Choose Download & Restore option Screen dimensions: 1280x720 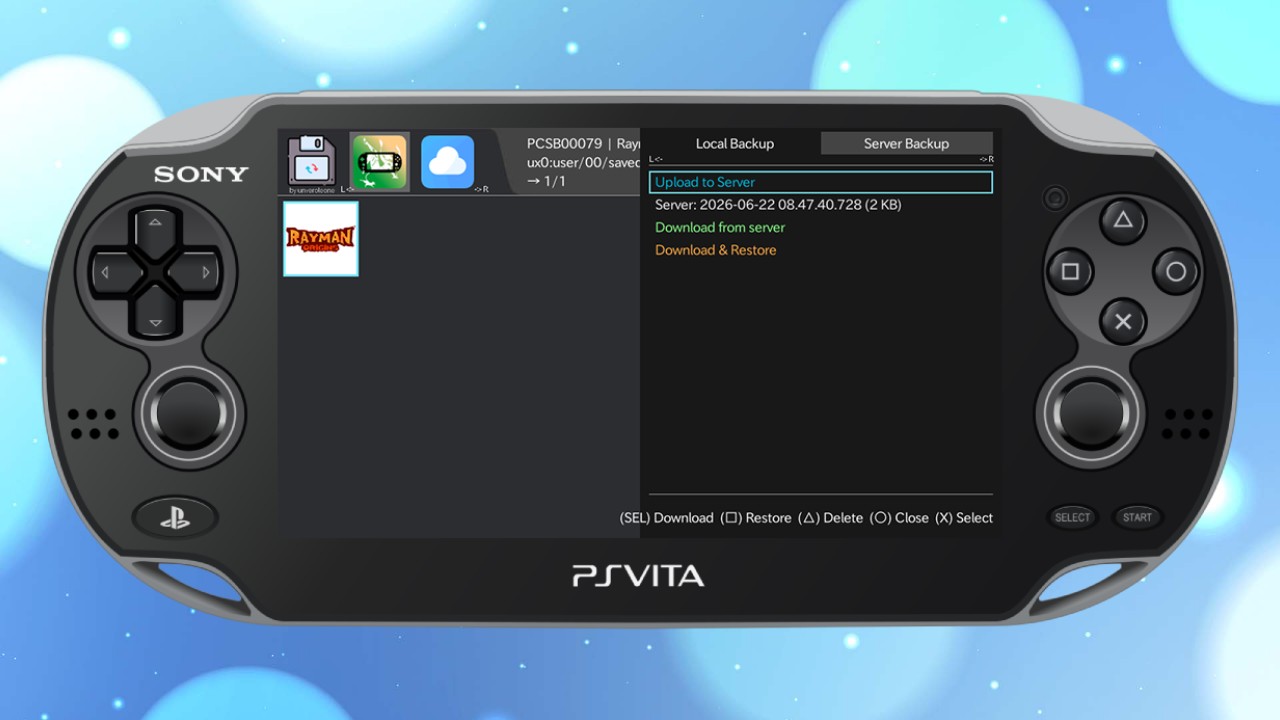click(x=716, y=250)
